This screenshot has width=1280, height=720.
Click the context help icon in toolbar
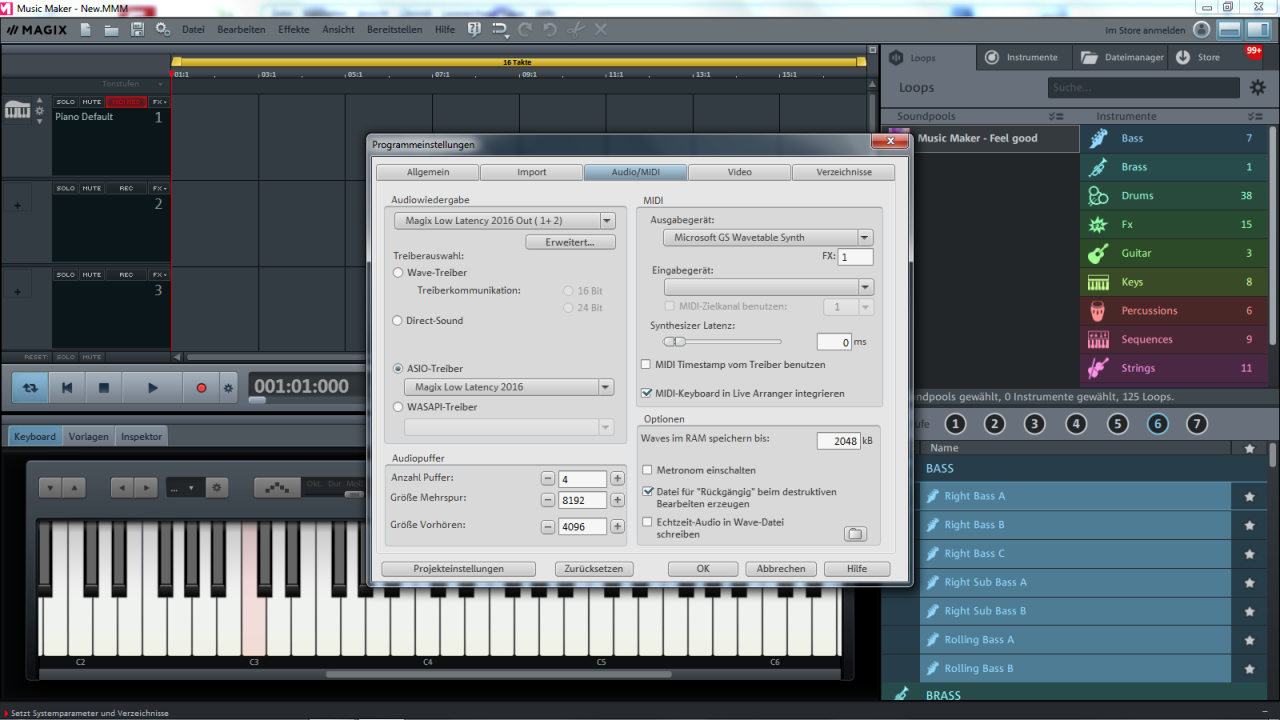(474, 30)
